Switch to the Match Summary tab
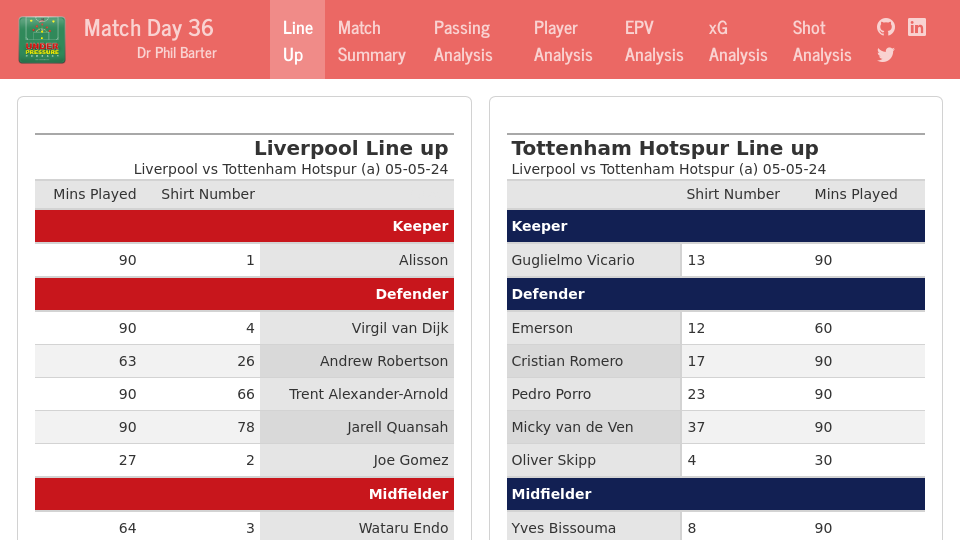Image resolution: width=960 pixels, height=540 pixels. point(371,40)
